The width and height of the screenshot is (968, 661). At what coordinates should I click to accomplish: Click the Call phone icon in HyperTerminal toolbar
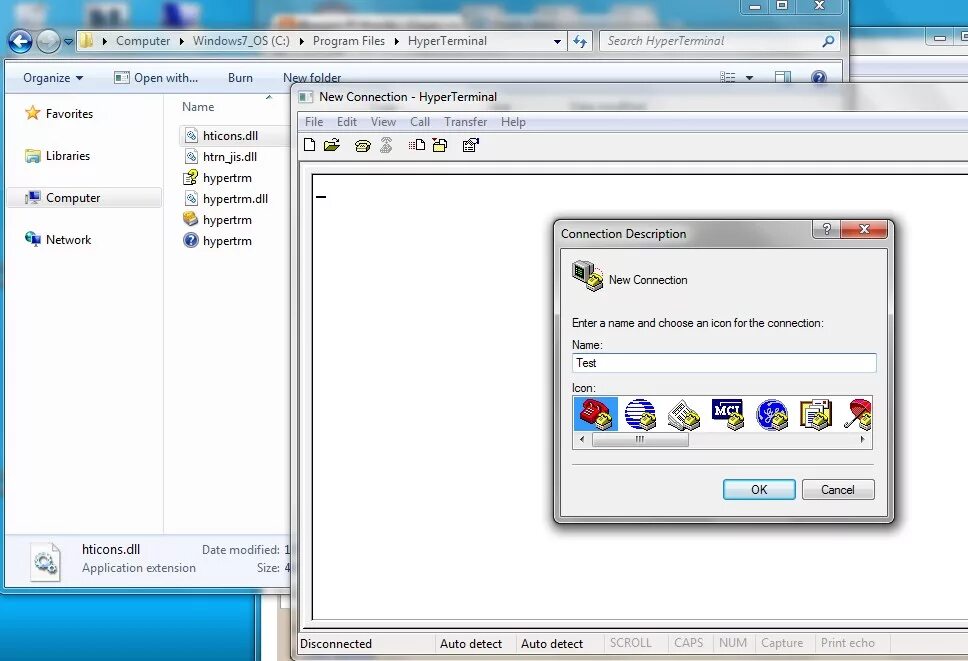362,146
